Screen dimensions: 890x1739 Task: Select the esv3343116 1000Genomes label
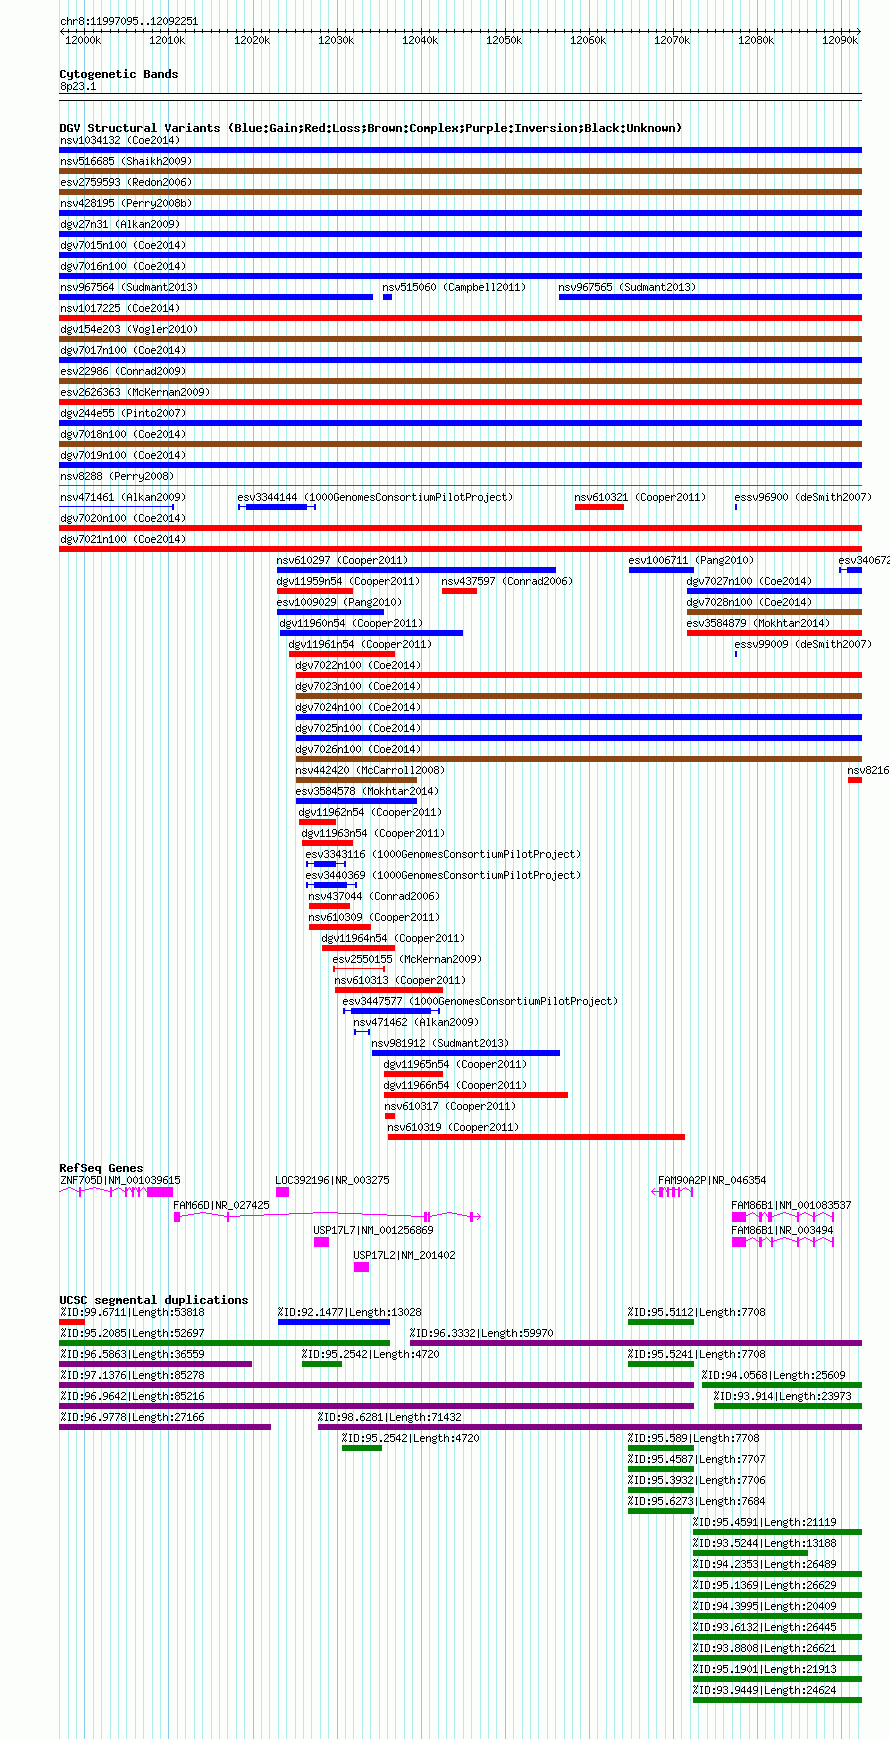tap(443, 854)
